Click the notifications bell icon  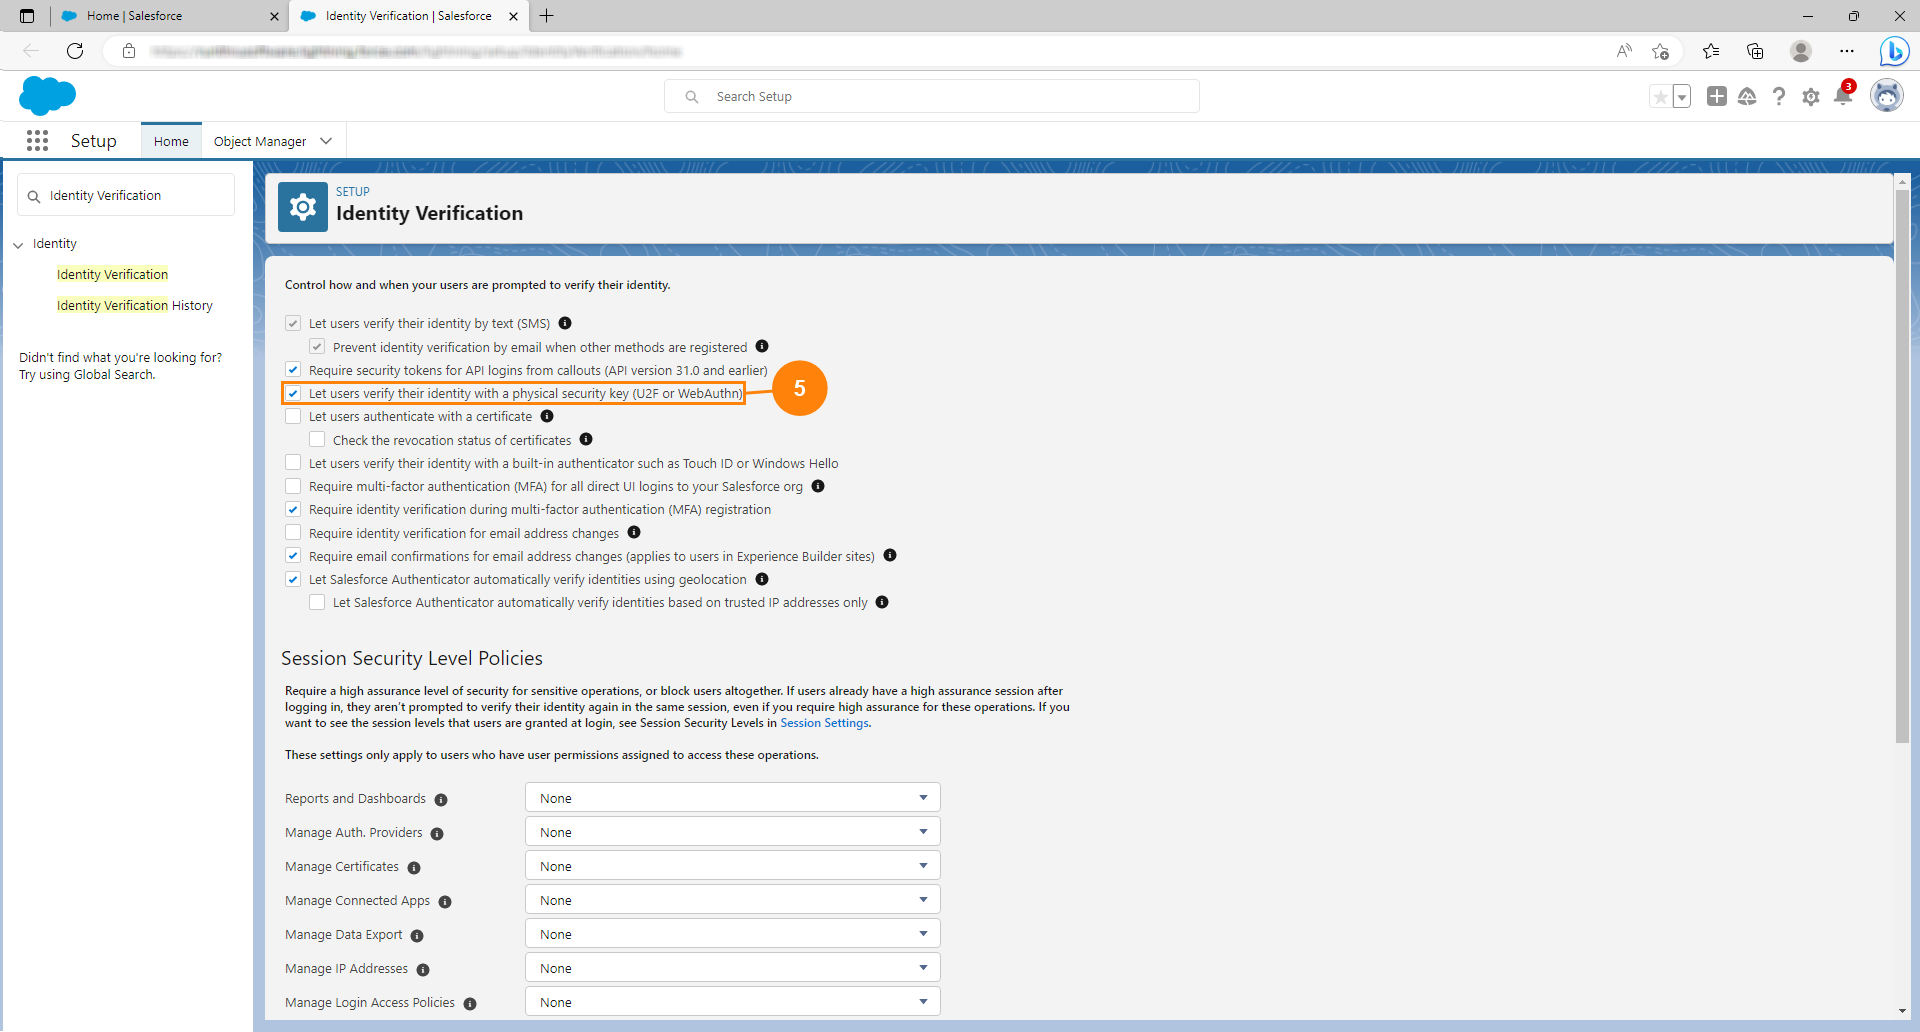1842,97
